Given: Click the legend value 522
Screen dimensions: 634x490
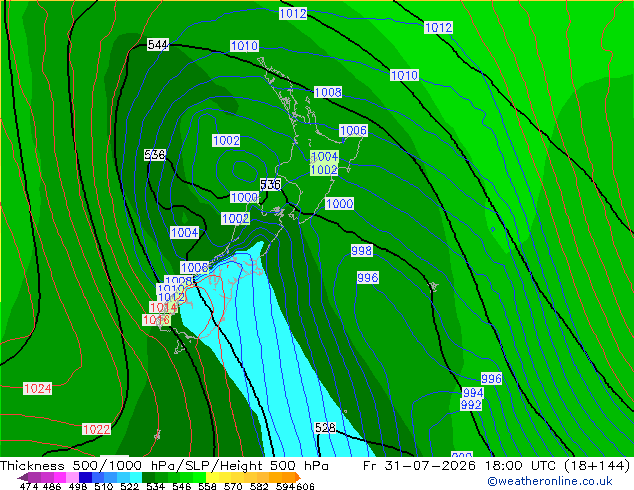Looking at the screenshot, I should [129, 486].
